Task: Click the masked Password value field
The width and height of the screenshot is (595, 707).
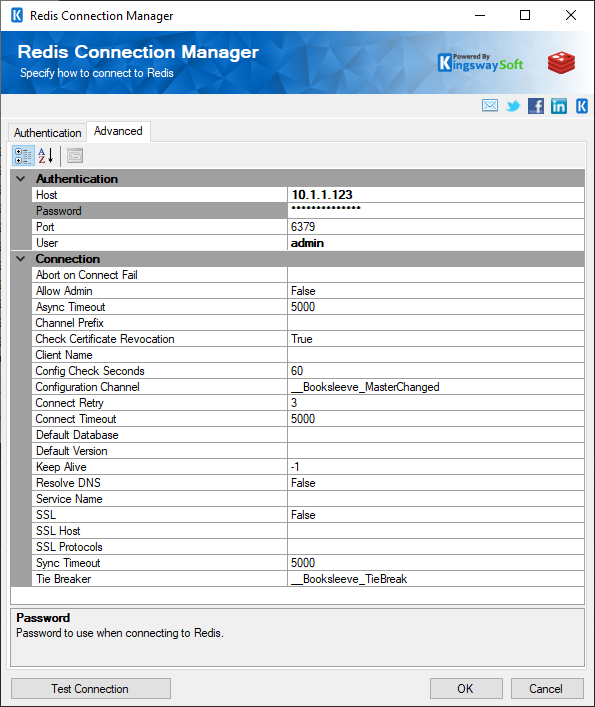Action: coord(436,211)
